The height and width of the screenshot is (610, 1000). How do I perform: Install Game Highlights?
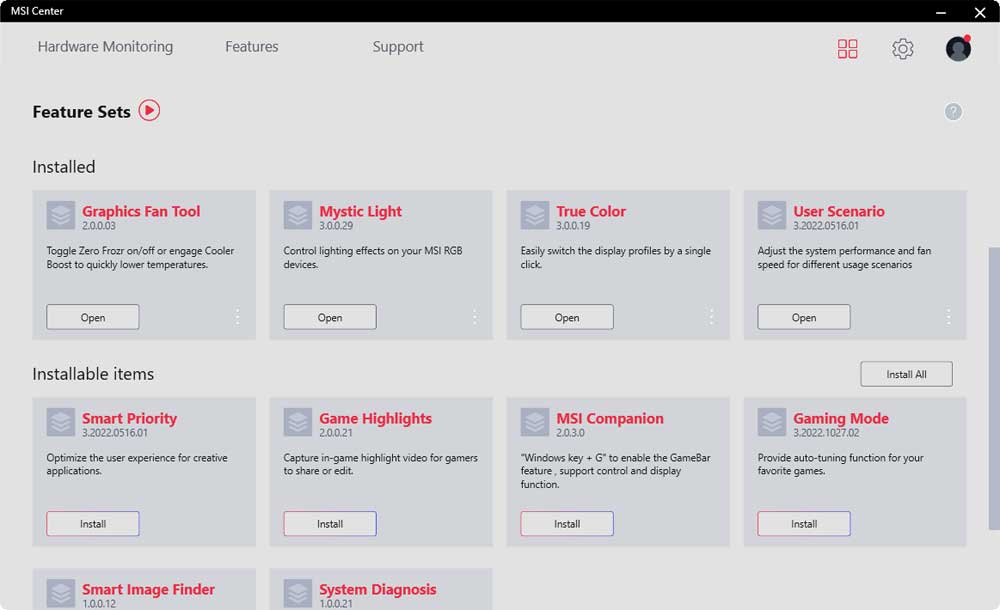[330, 524]
